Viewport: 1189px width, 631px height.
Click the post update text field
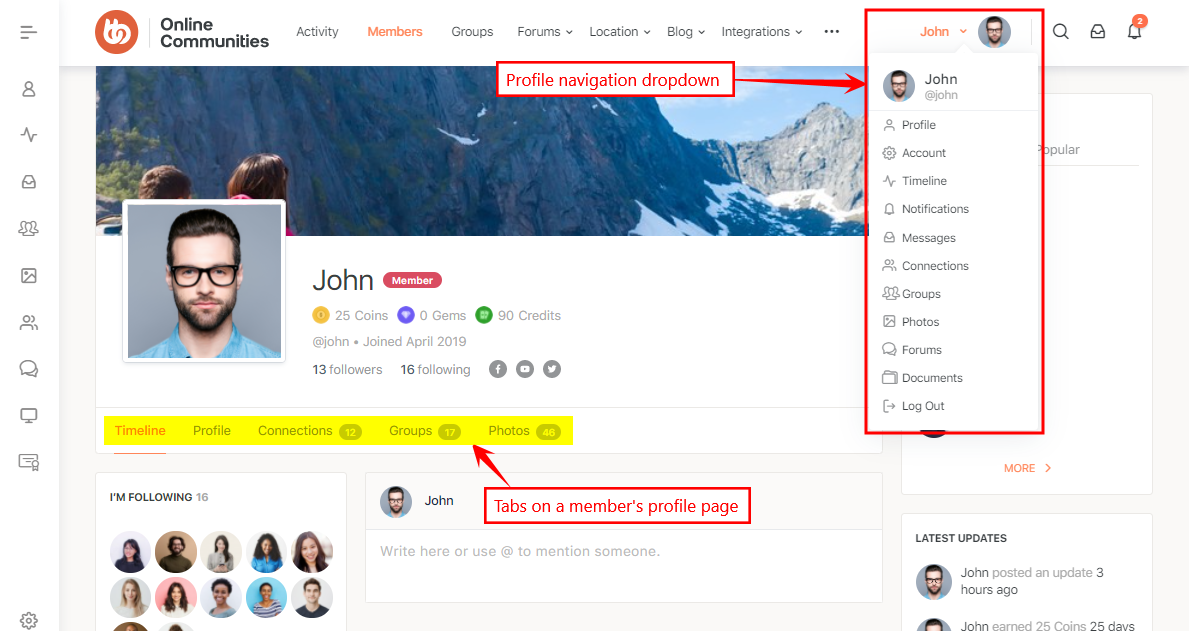pyautogui.click(x=622, y=552)
